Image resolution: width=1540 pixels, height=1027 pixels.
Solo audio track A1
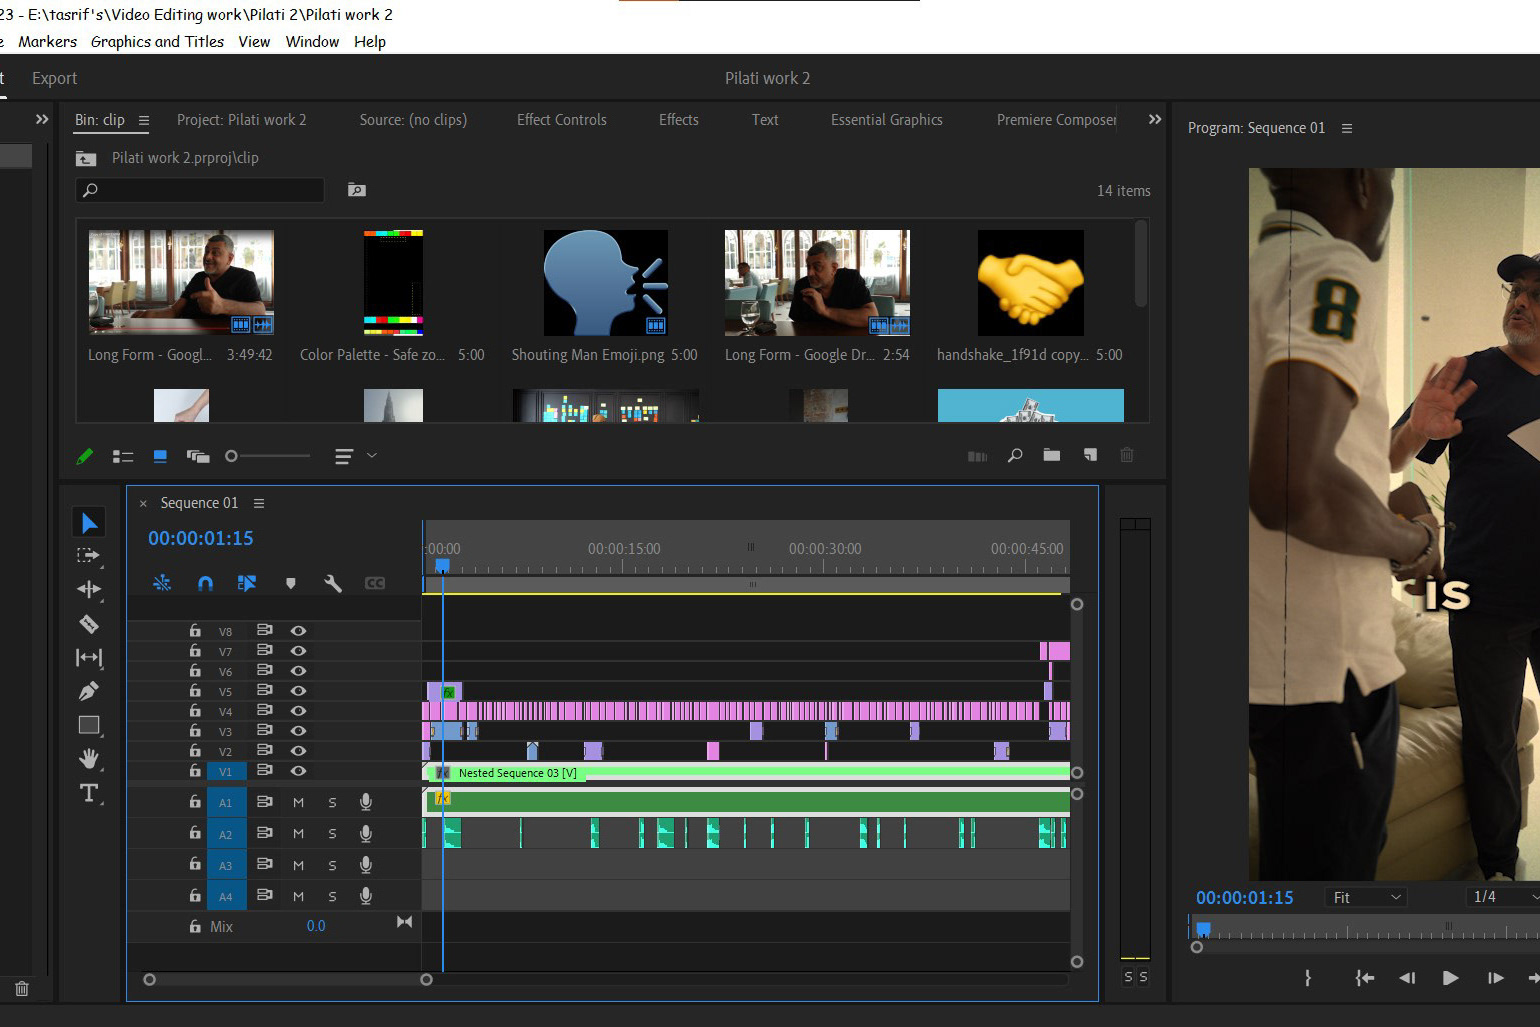pyautogui.click(x=332, y=802)
